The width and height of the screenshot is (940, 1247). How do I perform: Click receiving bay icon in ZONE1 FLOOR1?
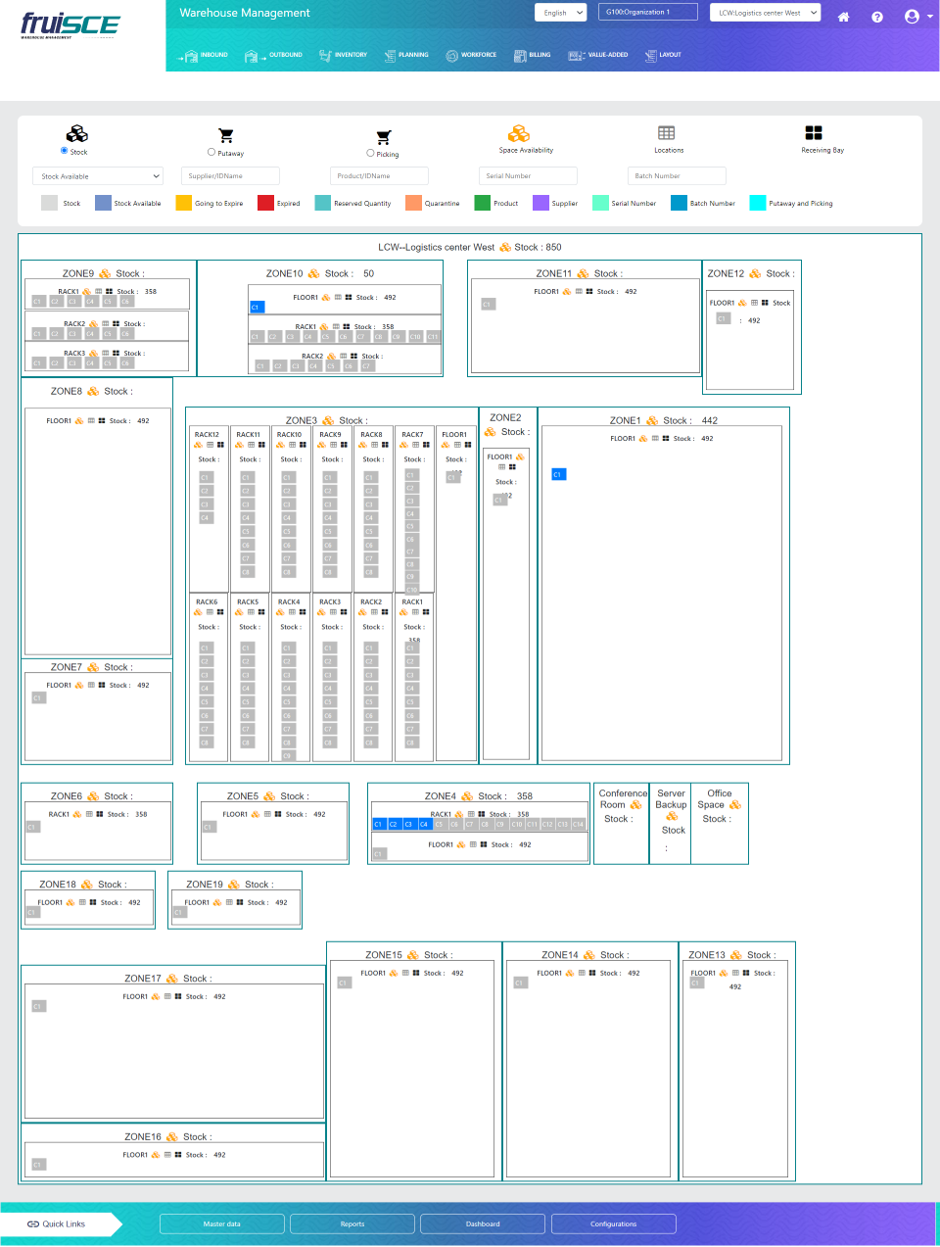(x=668, y=438)
